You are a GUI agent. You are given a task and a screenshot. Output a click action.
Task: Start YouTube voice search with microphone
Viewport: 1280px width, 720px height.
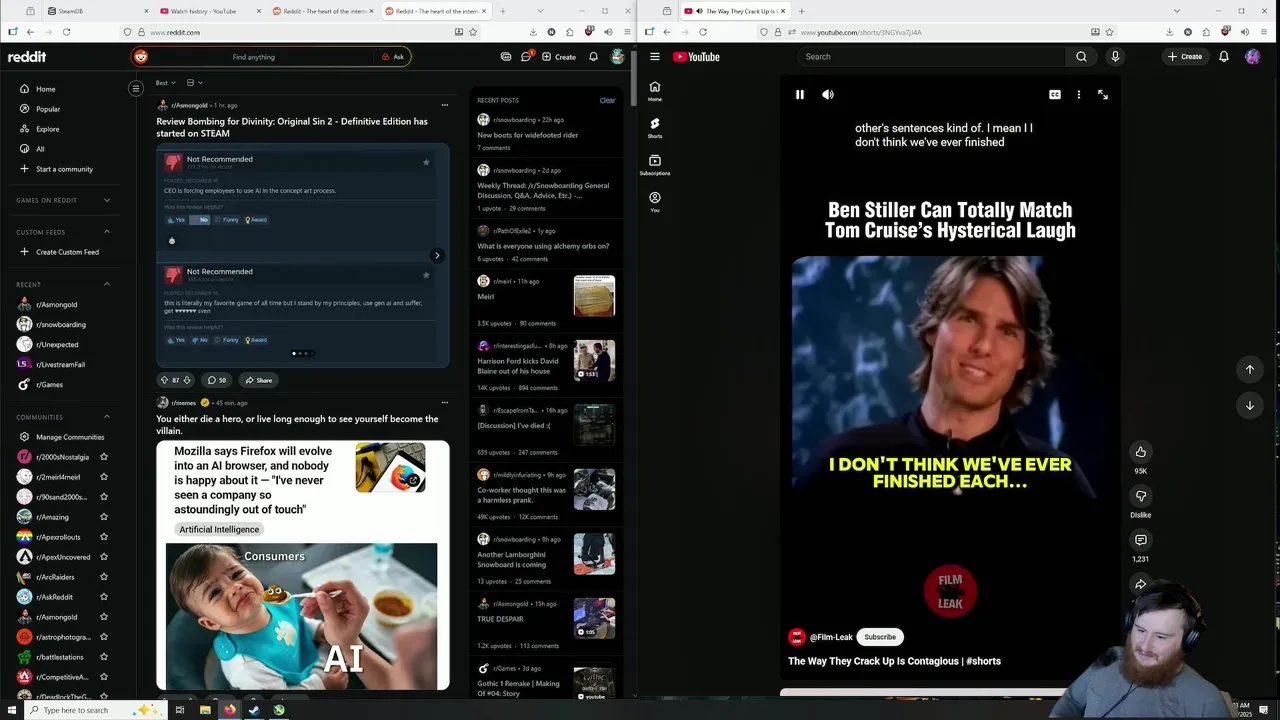click(x=1115, y=56)
